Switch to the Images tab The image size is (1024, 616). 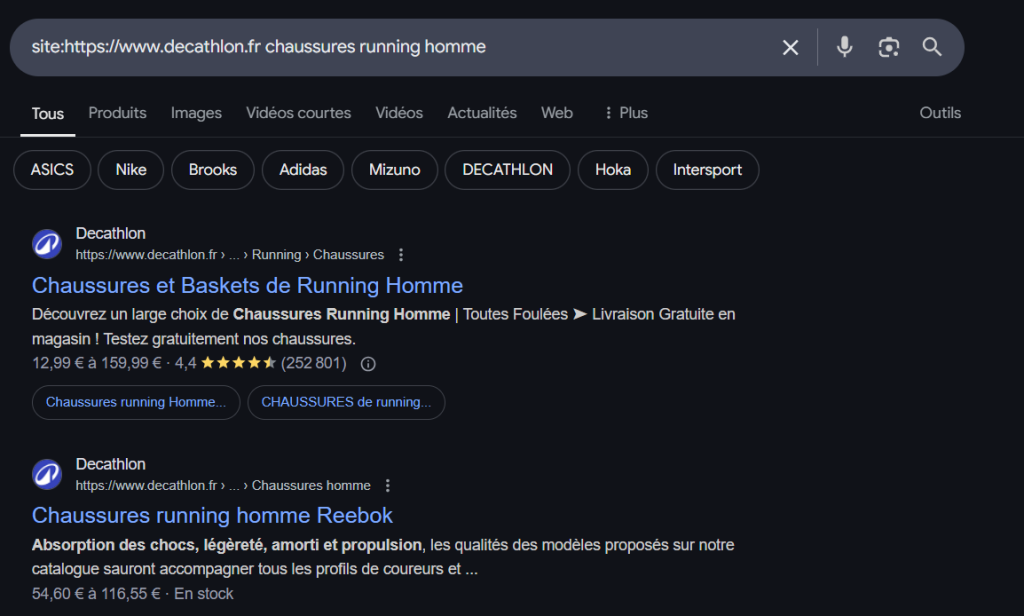point(196,113)
